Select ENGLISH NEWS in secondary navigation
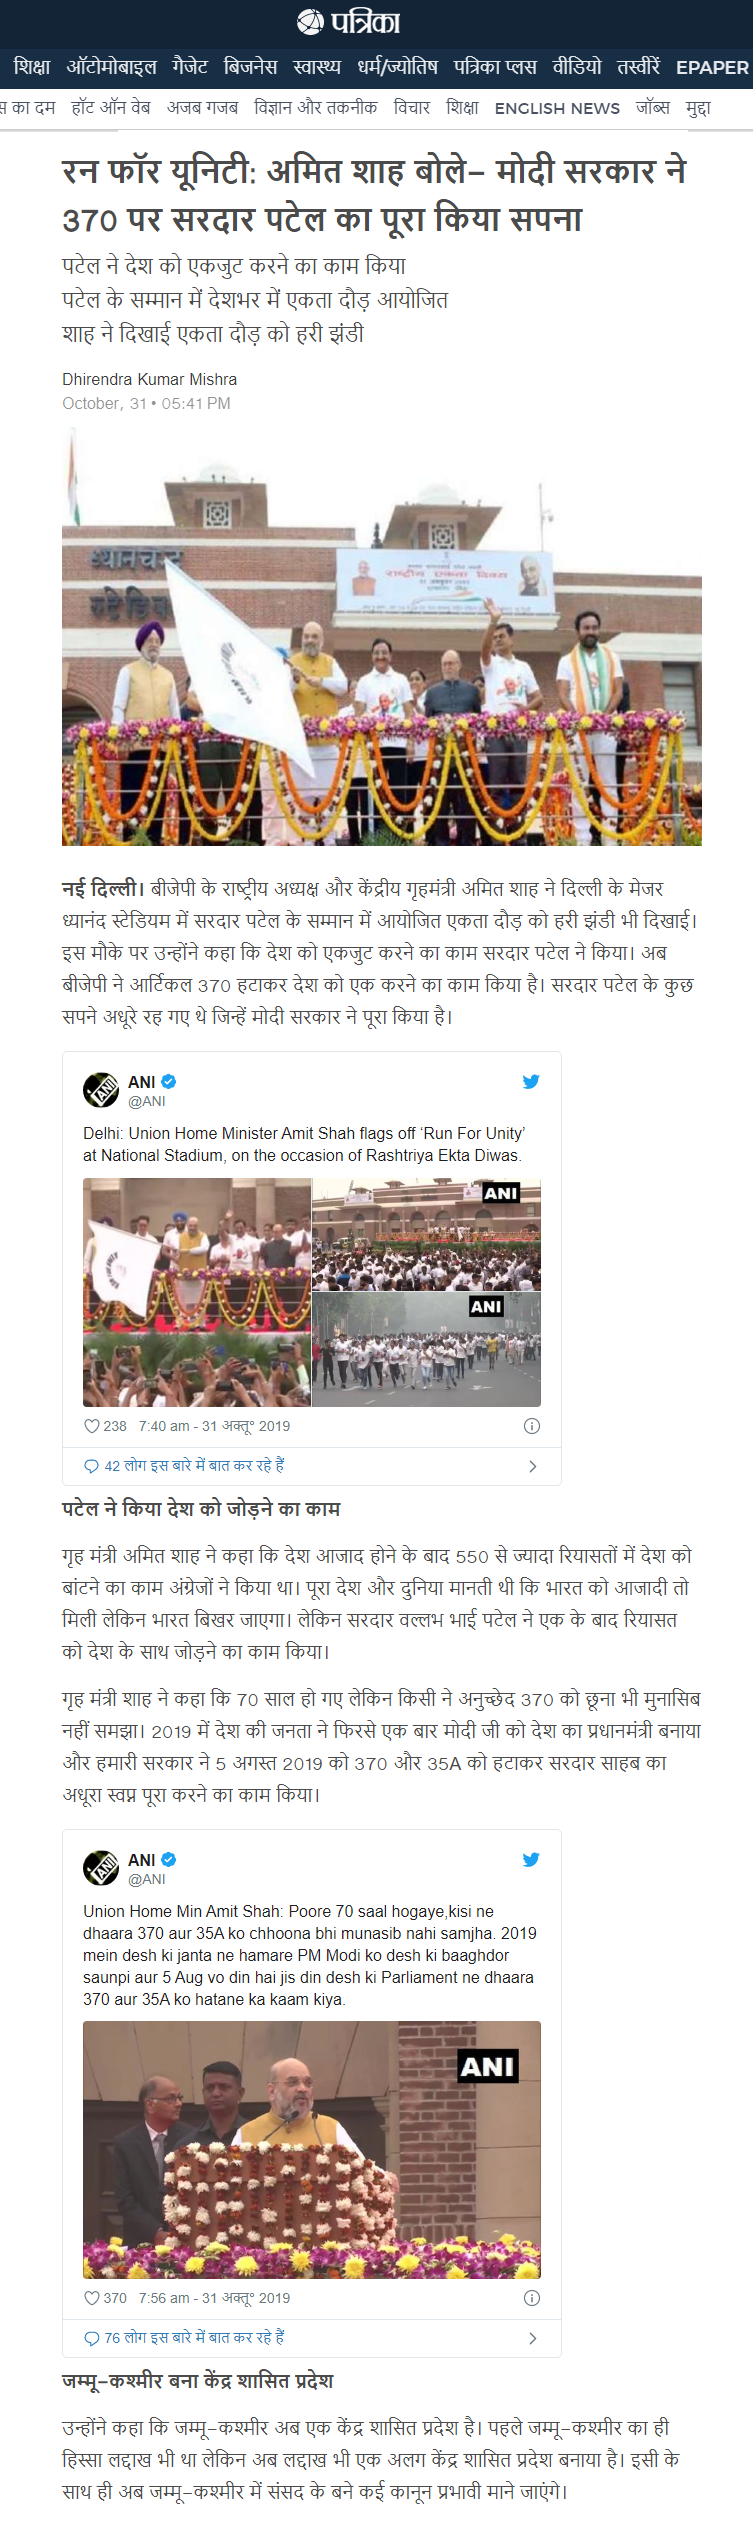The height and width of the screenshot is (2527, 753). [557, 108]
